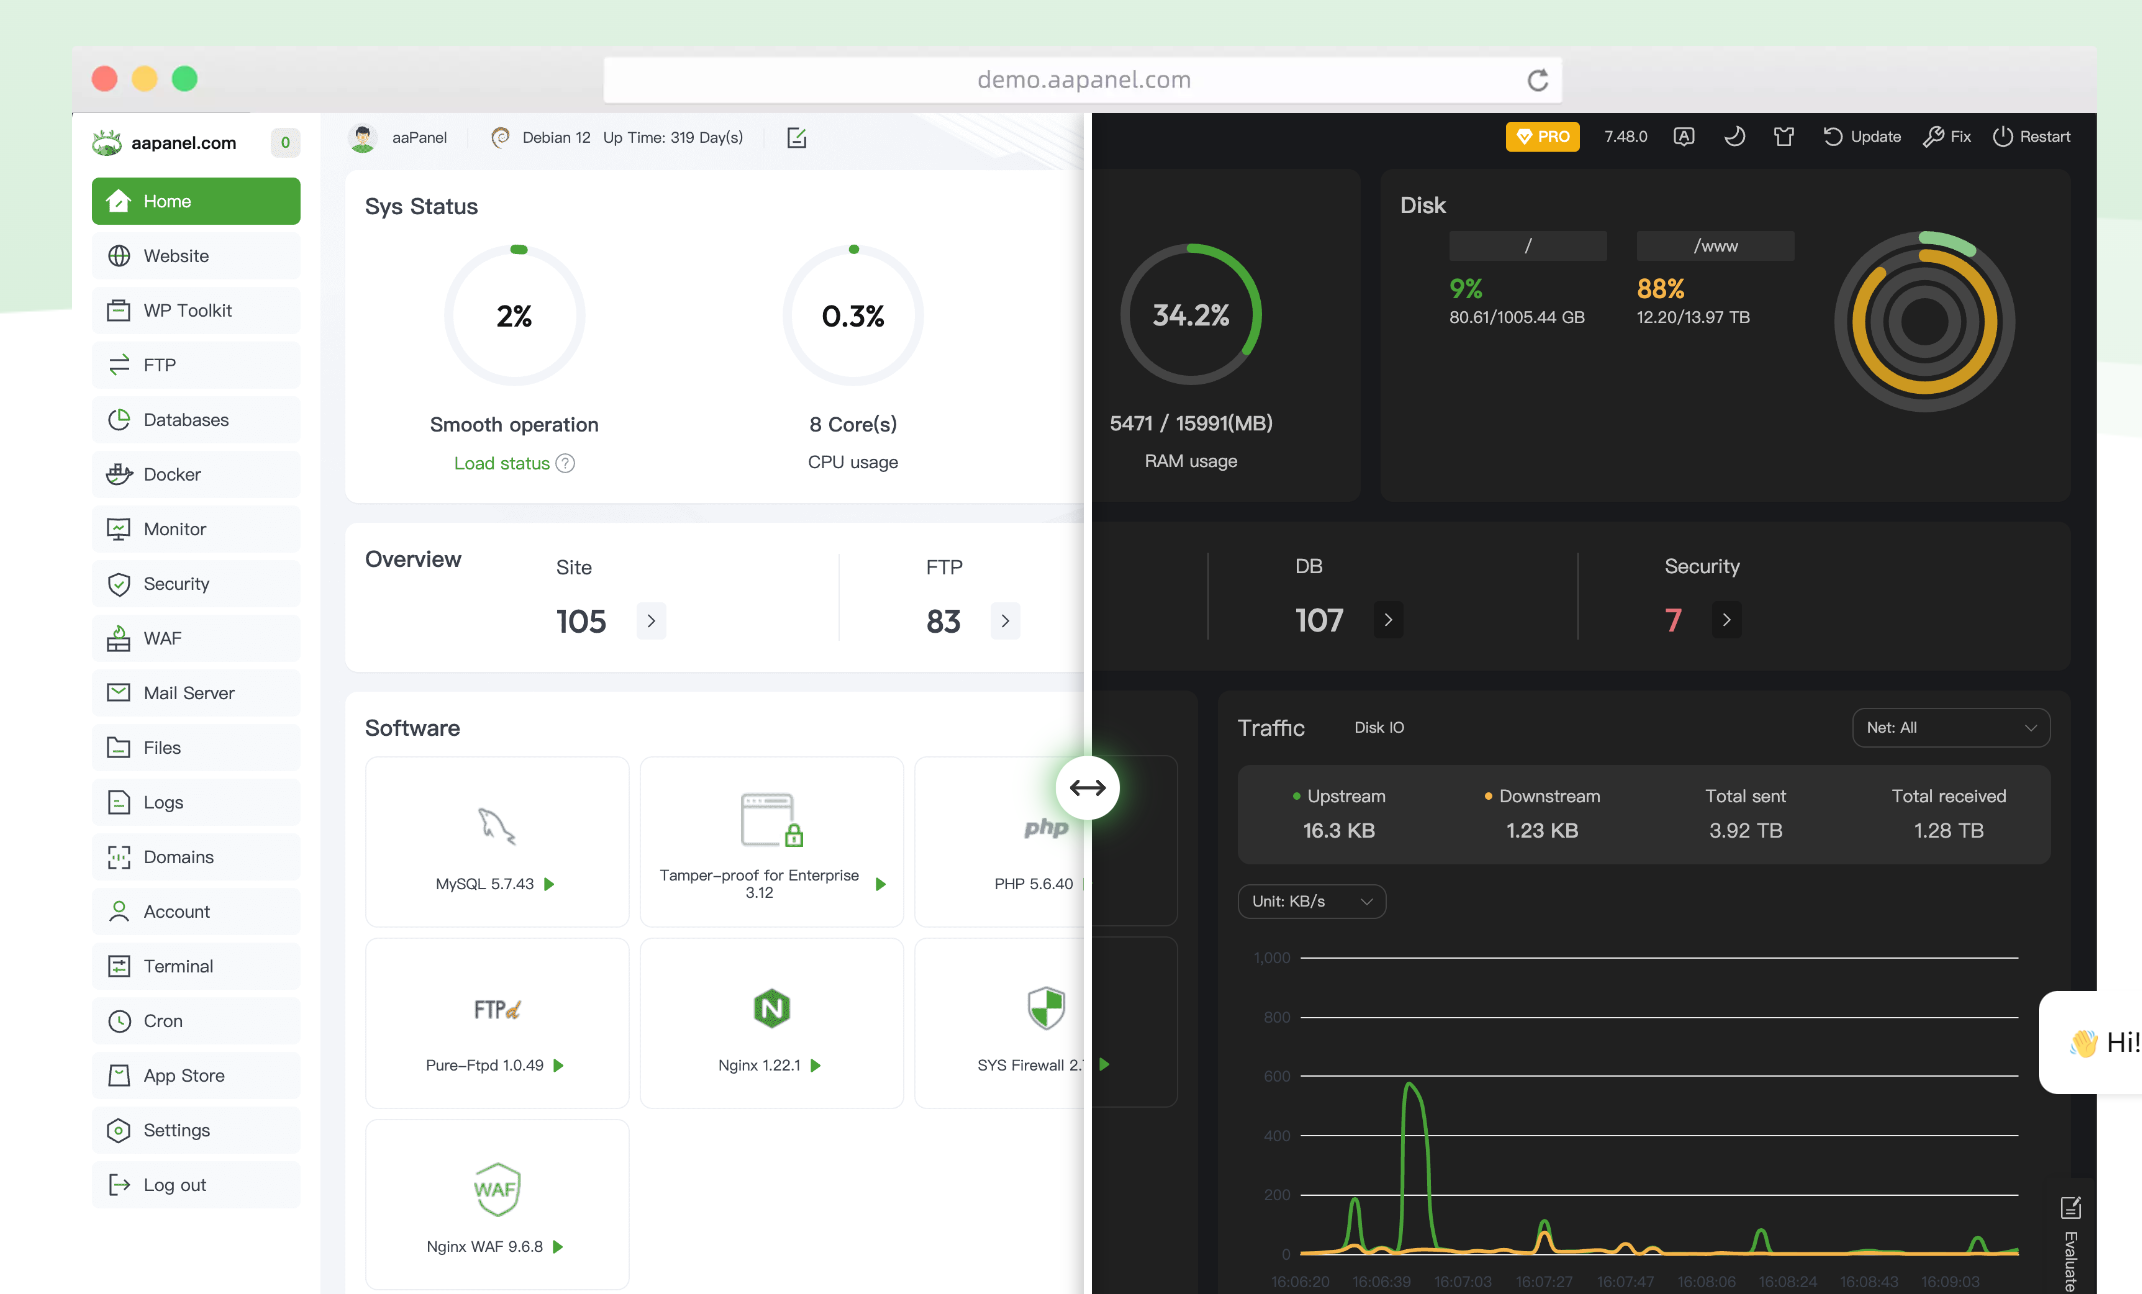This screenshot has height=1294, width=2142.
Task: Expand the Site count chevron arrow
Action: (x=651, y=621)
